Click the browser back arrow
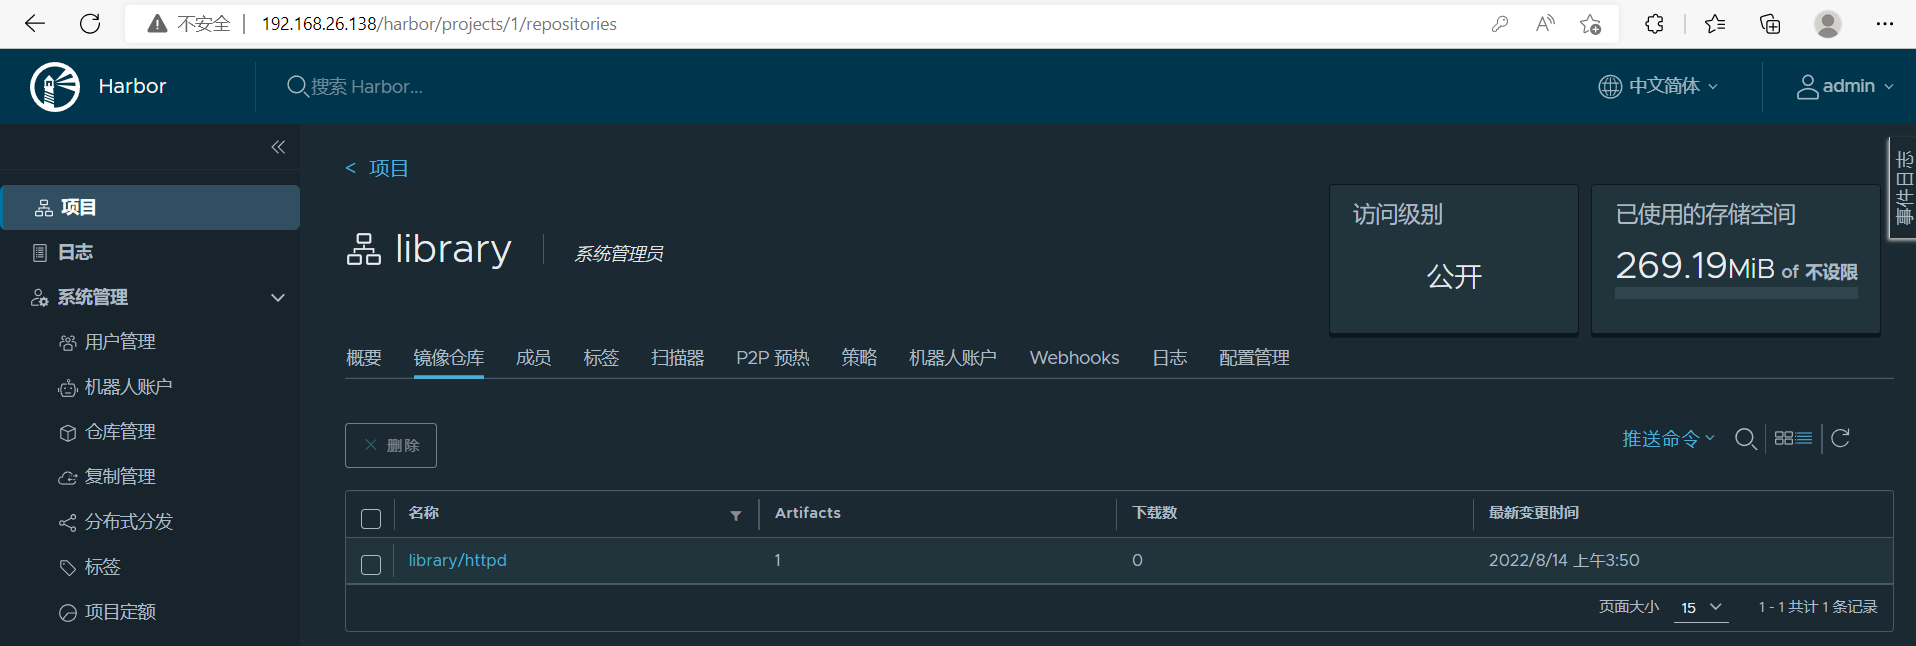Image resolution: width=1916 pixels, height=646 pixels. coord(35,24)
